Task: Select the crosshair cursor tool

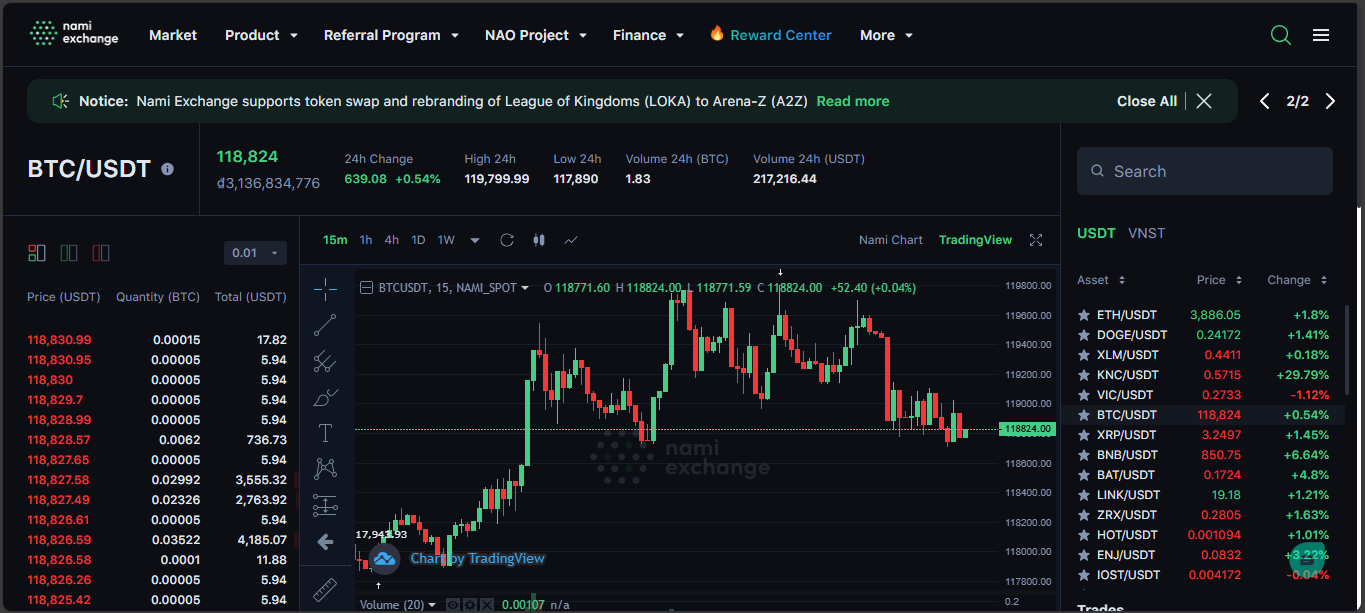Action: point(325,290)
